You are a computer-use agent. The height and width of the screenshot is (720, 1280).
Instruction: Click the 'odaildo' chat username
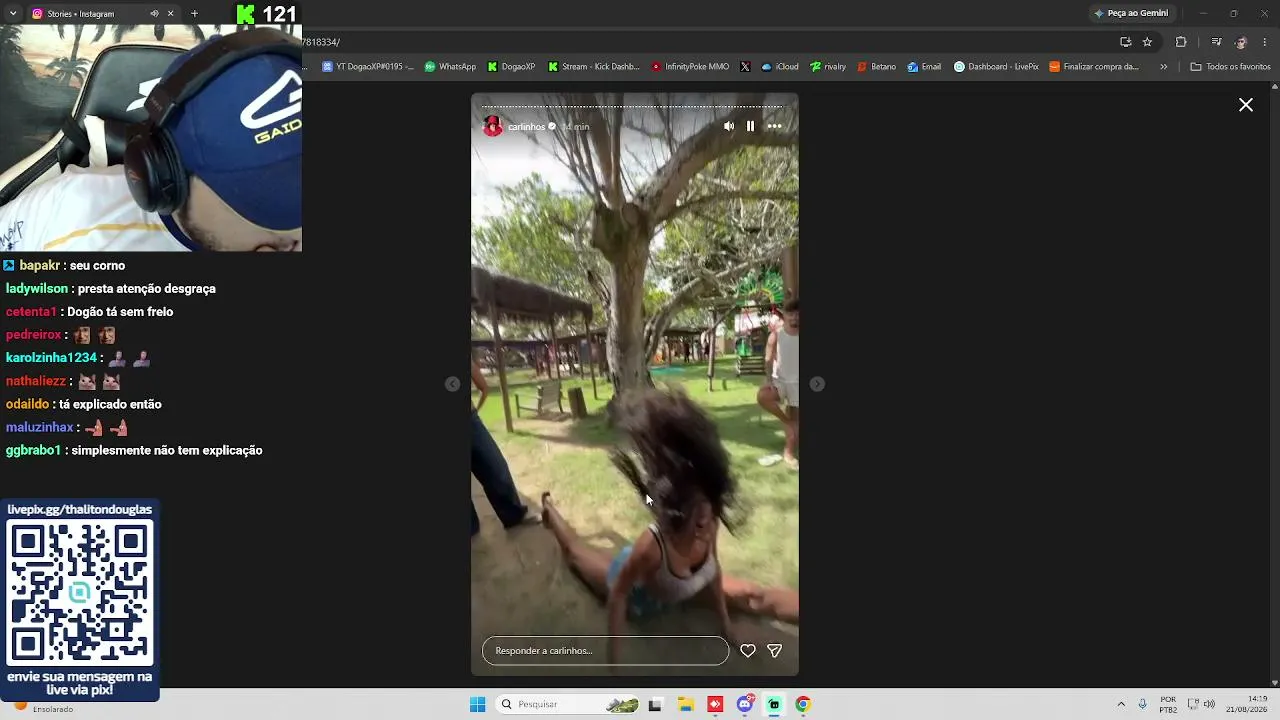tap(28, 405)
